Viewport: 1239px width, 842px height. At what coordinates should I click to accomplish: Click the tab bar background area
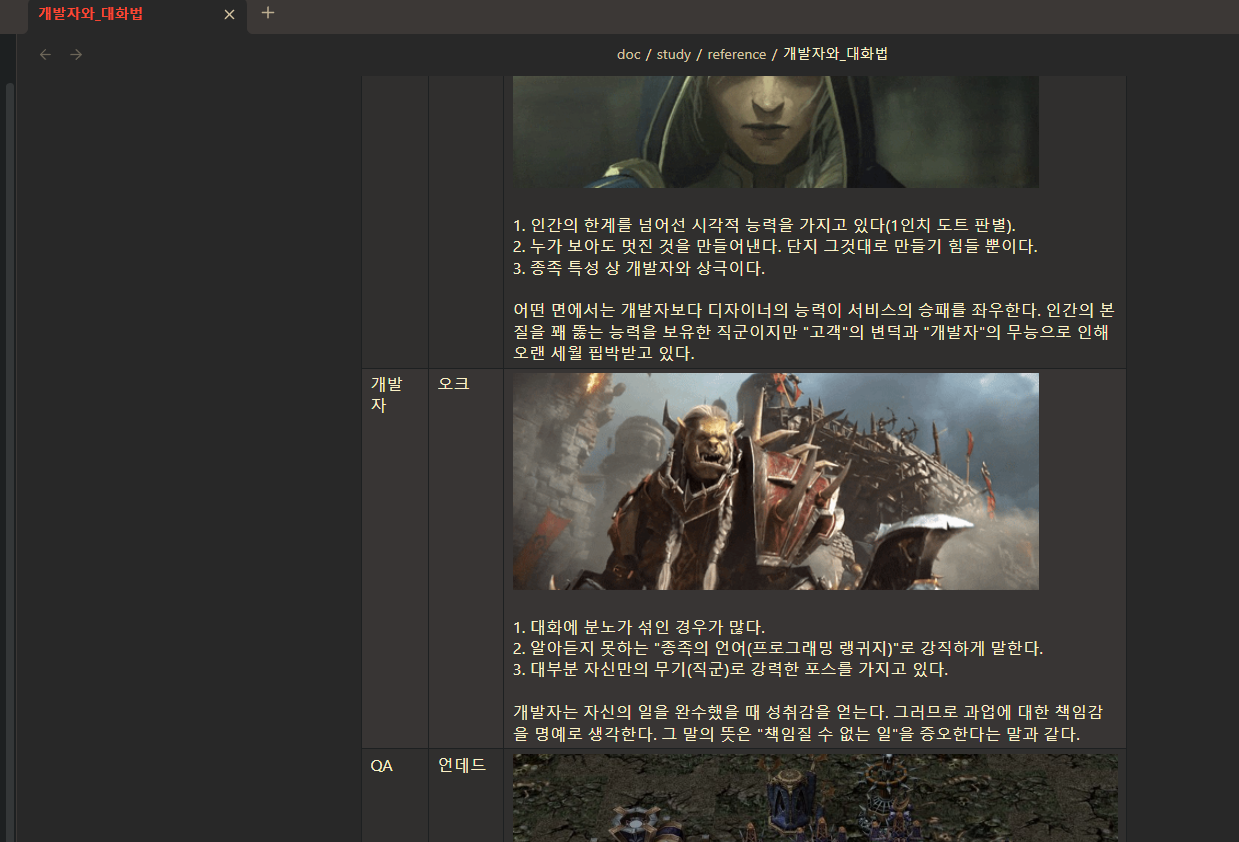click(700, 15)
